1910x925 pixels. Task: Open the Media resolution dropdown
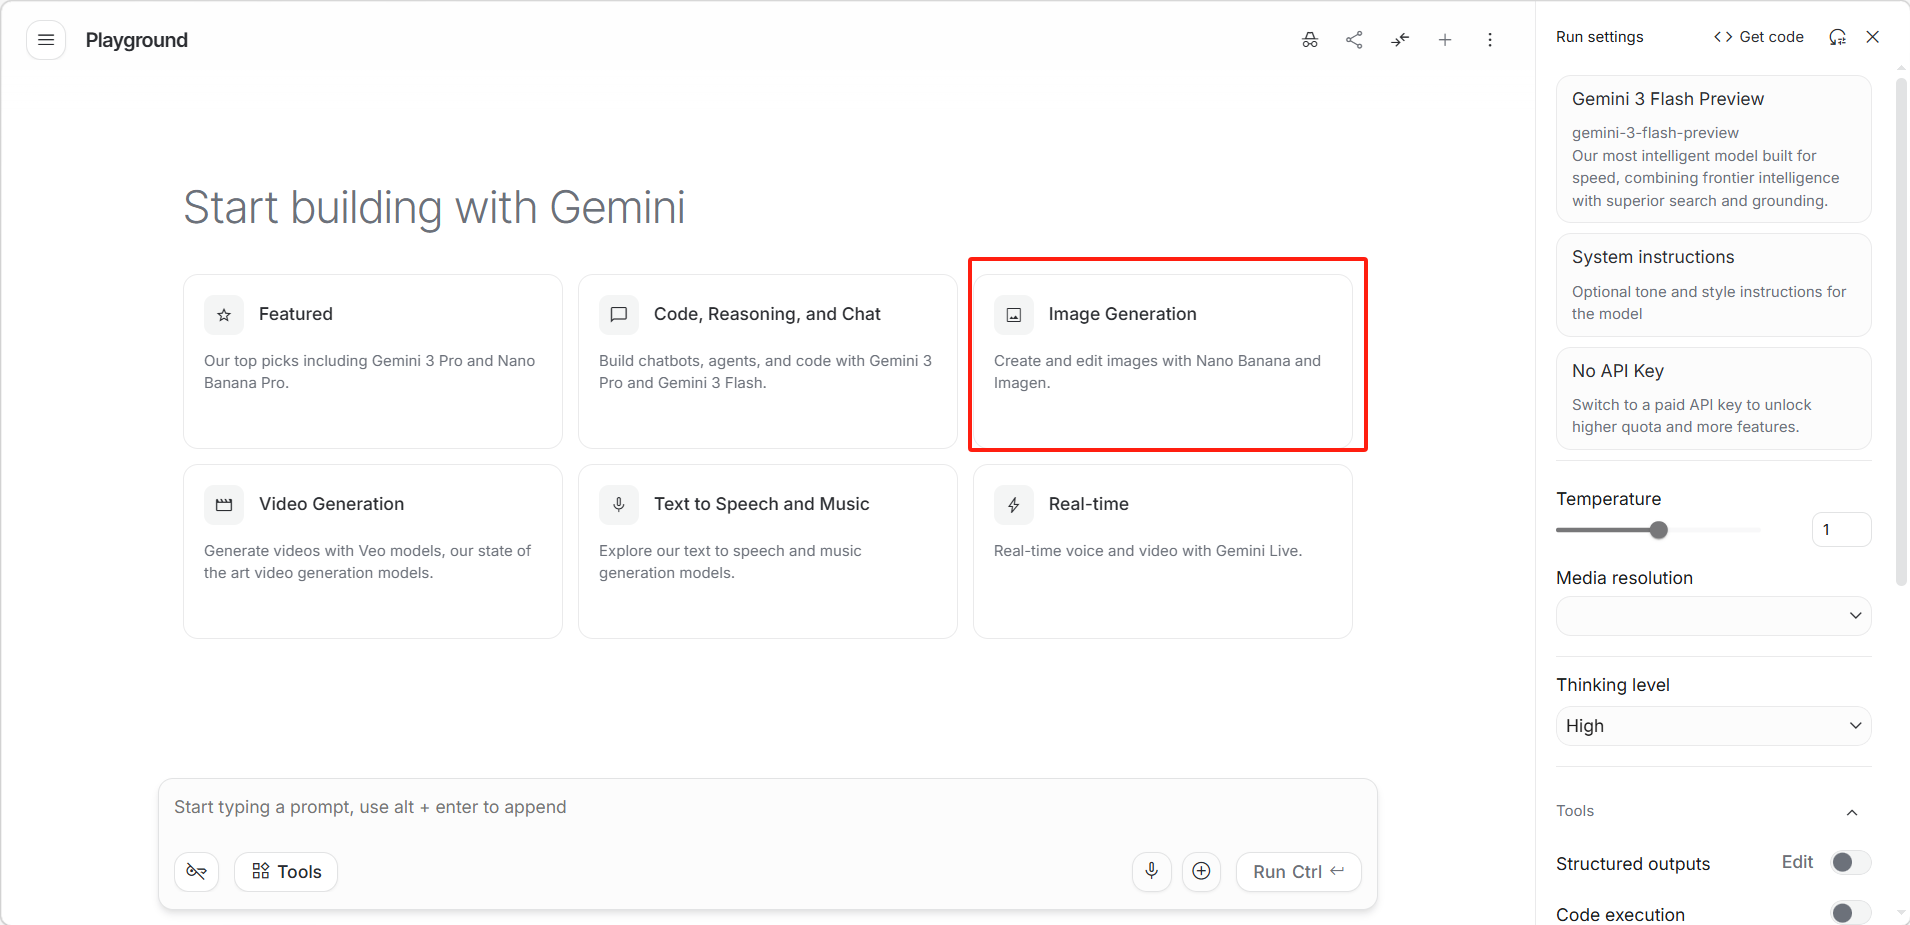(x=1714, y=616)
